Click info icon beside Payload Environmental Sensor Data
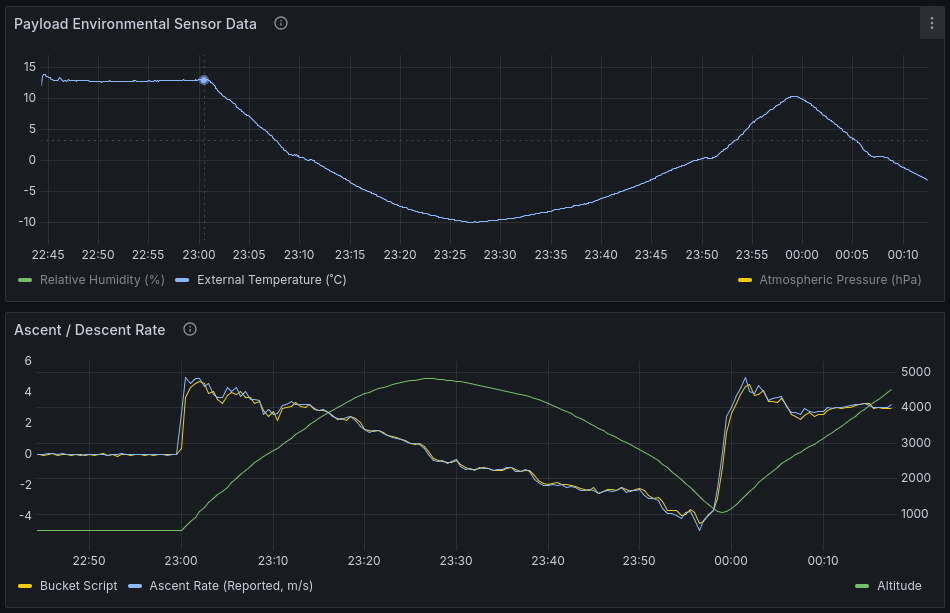The height and width of the screenshot is (613, 950). coord(281,24)
